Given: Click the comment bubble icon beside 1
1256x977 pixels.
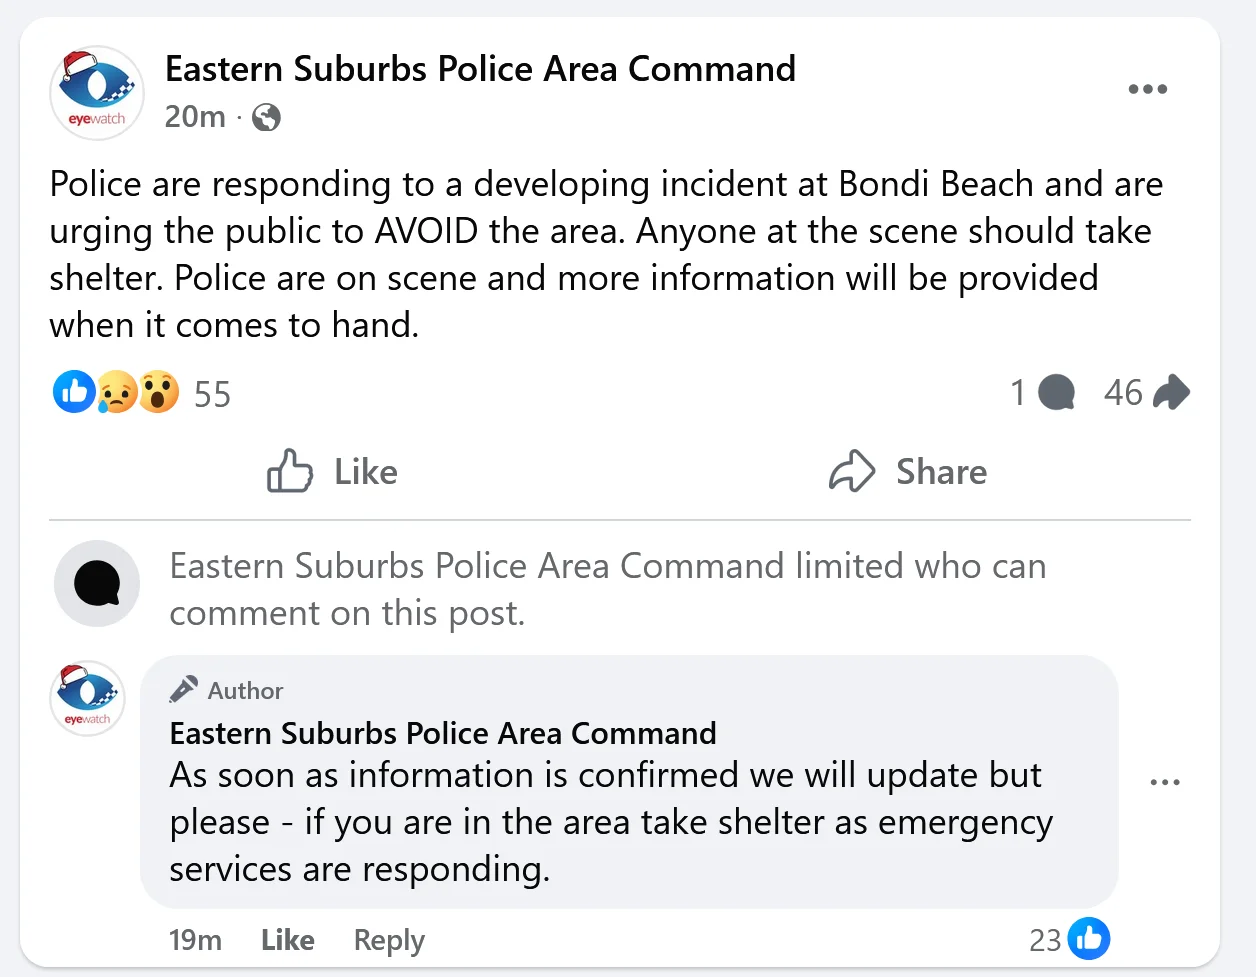Looking at the screenshot, I should [x=1056, y=392].
